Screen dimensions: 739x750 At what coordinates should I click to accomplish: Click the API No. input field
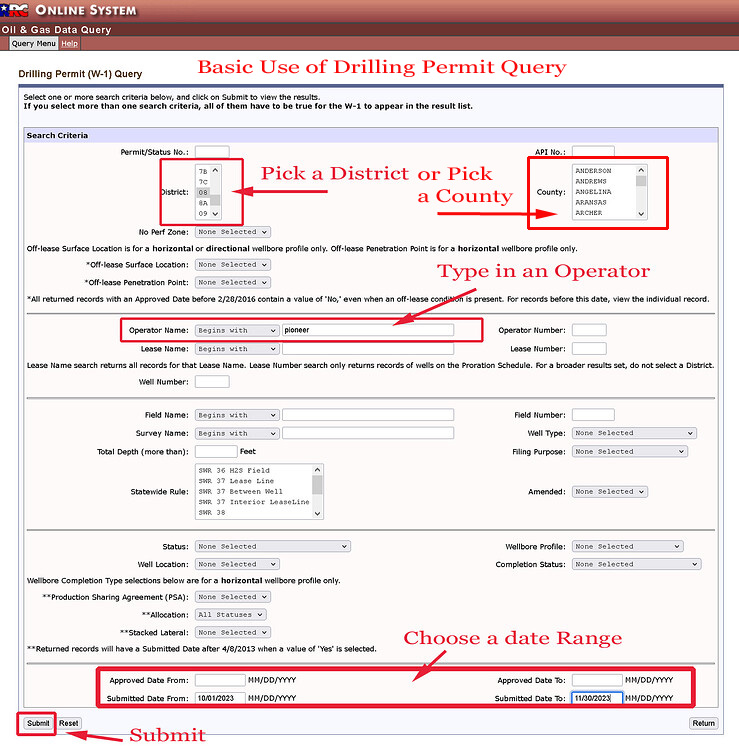click(593, 152)
